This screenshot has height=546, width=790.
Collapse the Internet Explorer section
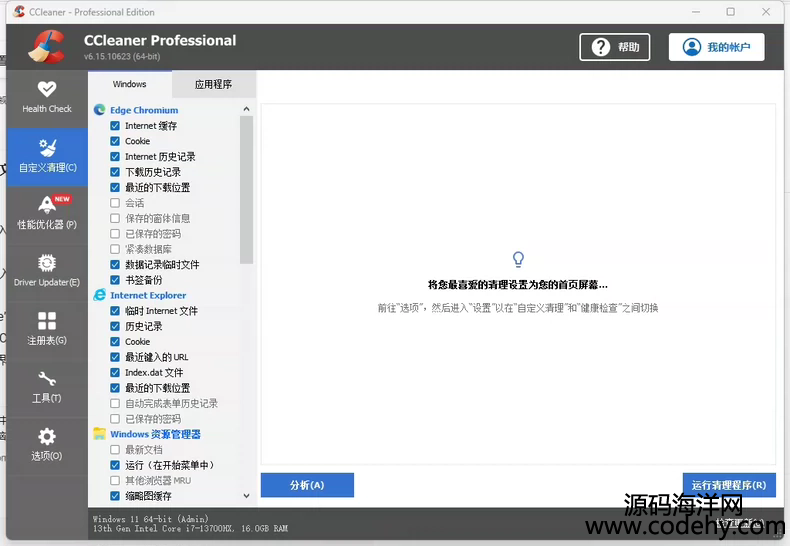click(x=148, y=295)
